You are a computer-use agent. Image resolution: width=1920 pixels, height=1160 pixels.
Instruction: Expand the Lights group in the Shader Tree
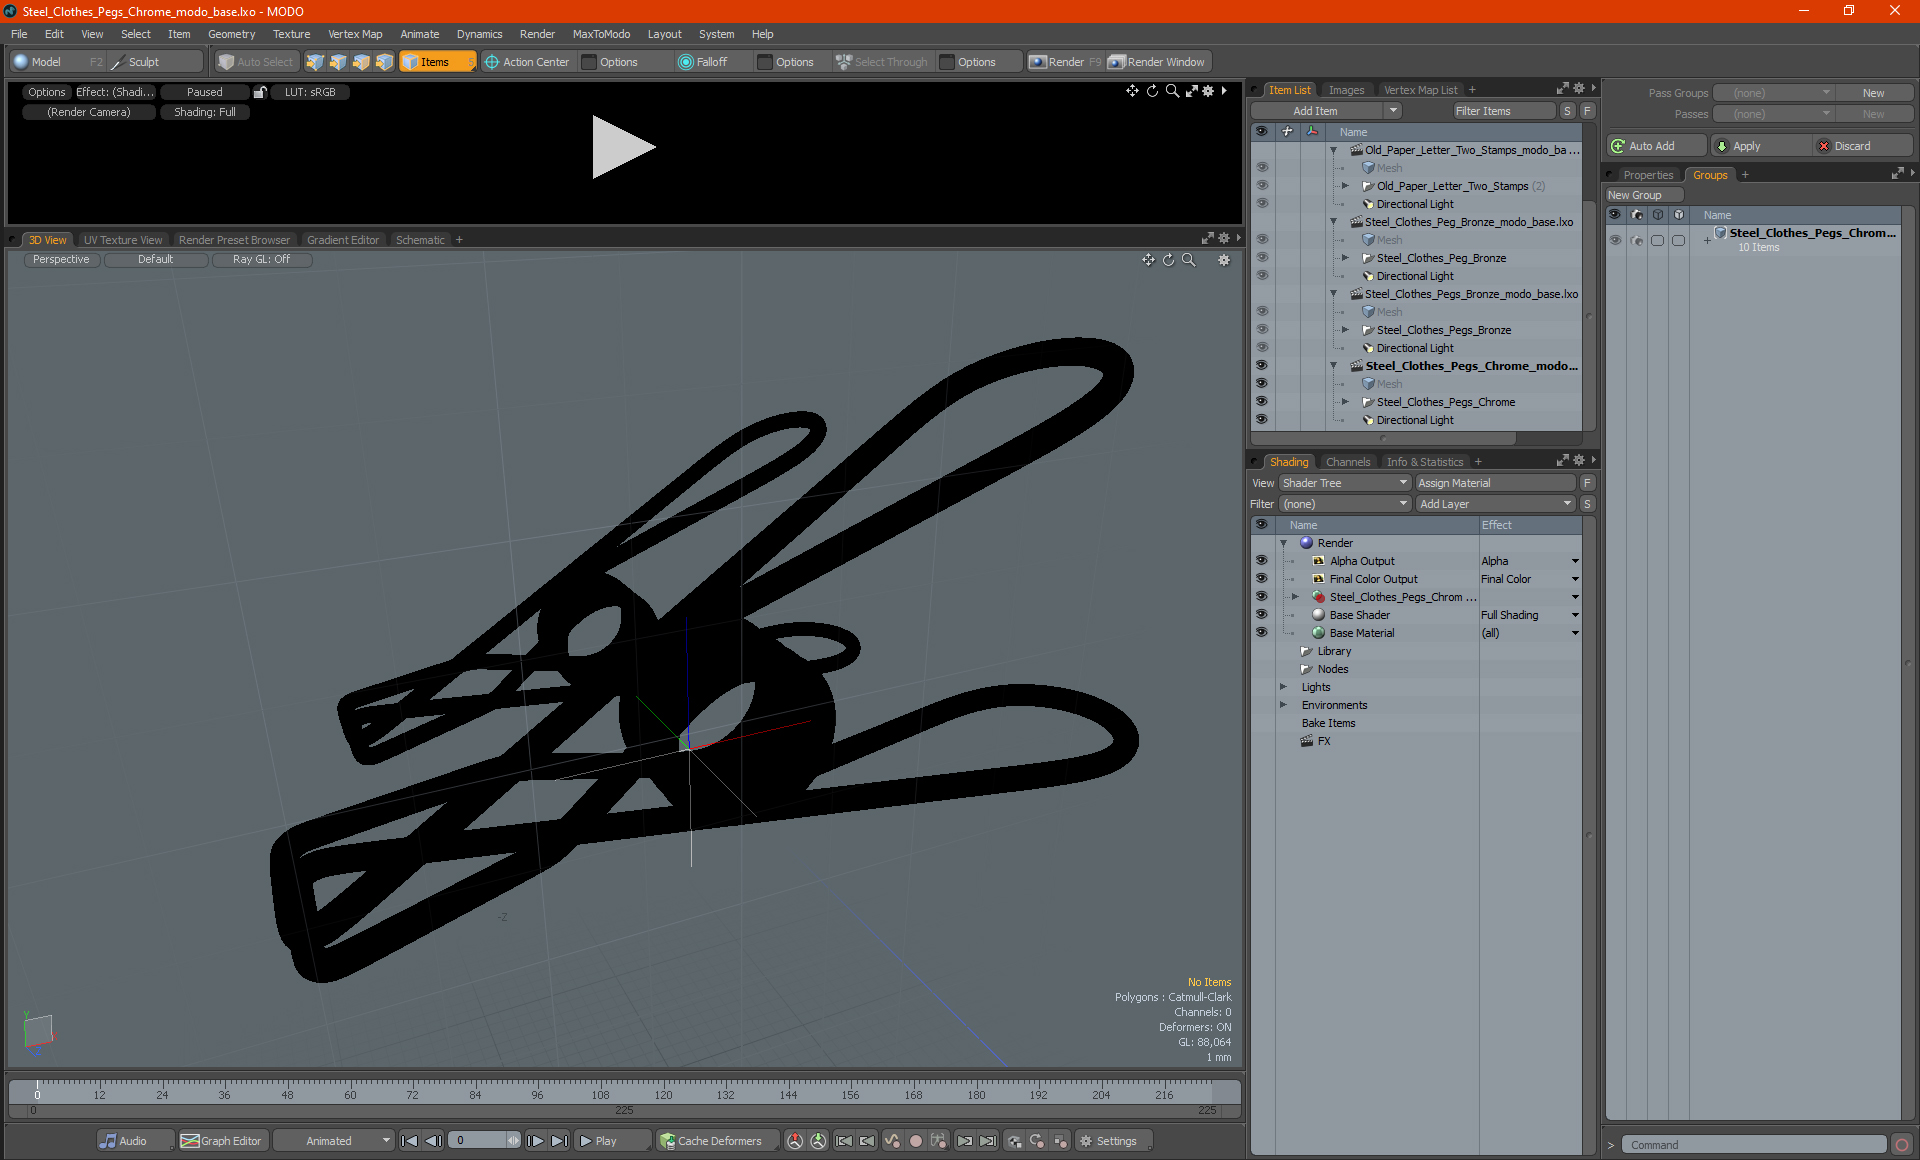[x=1283, y=687]
